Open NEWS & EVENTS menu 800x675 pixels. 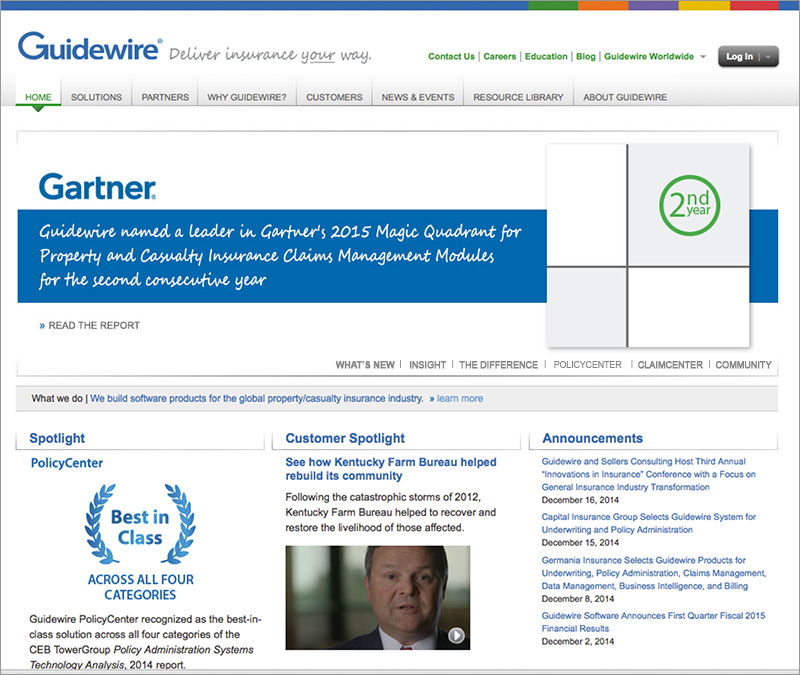(x=418, y=97)
